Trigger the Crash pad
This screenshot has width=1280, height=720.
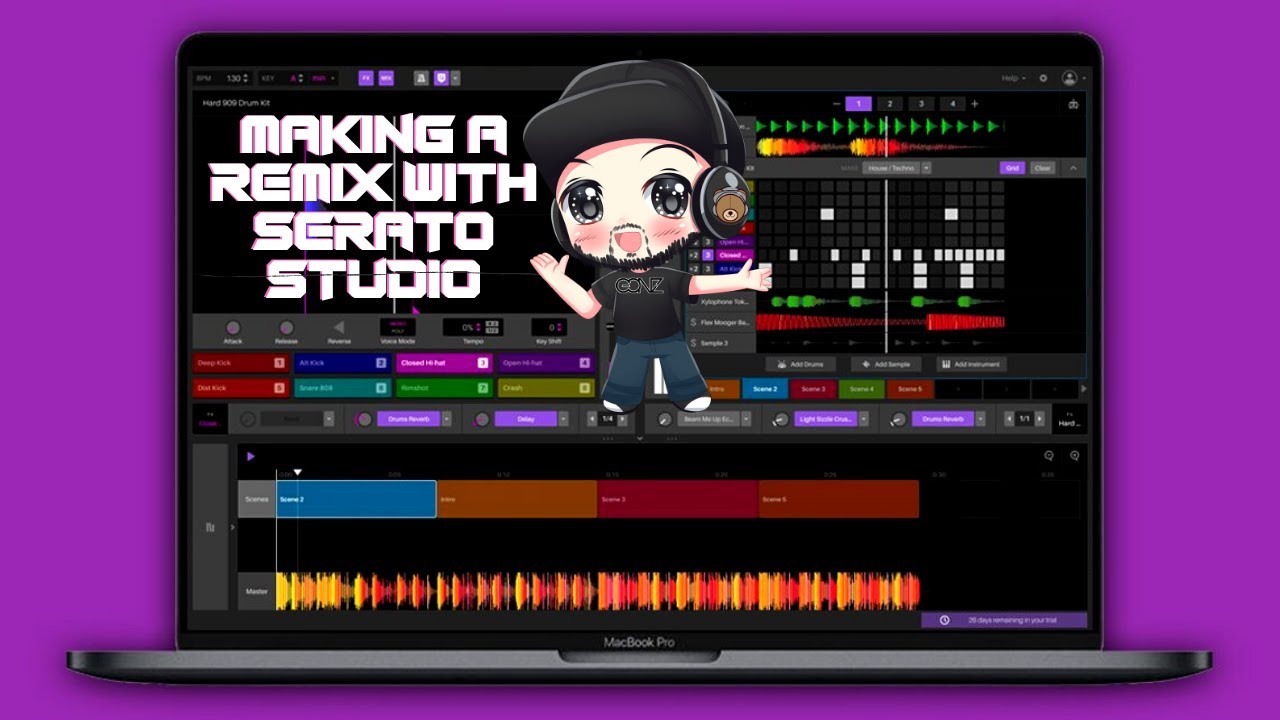(x=545, y=387)
